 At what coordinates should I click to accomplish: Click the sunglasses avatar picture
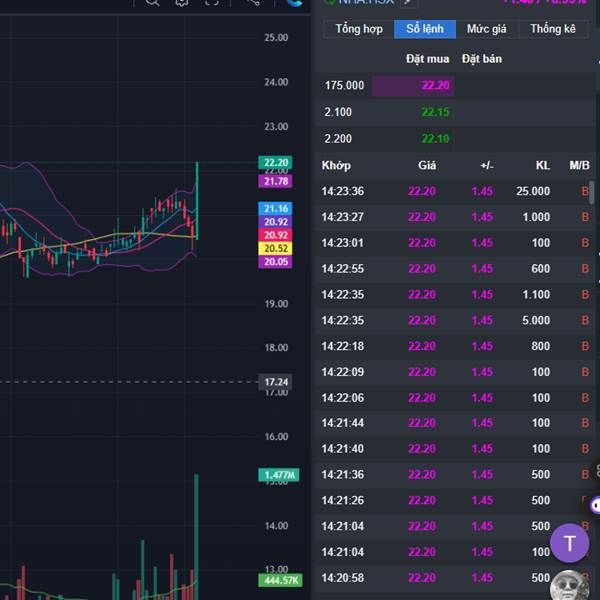tap(569, 585)
